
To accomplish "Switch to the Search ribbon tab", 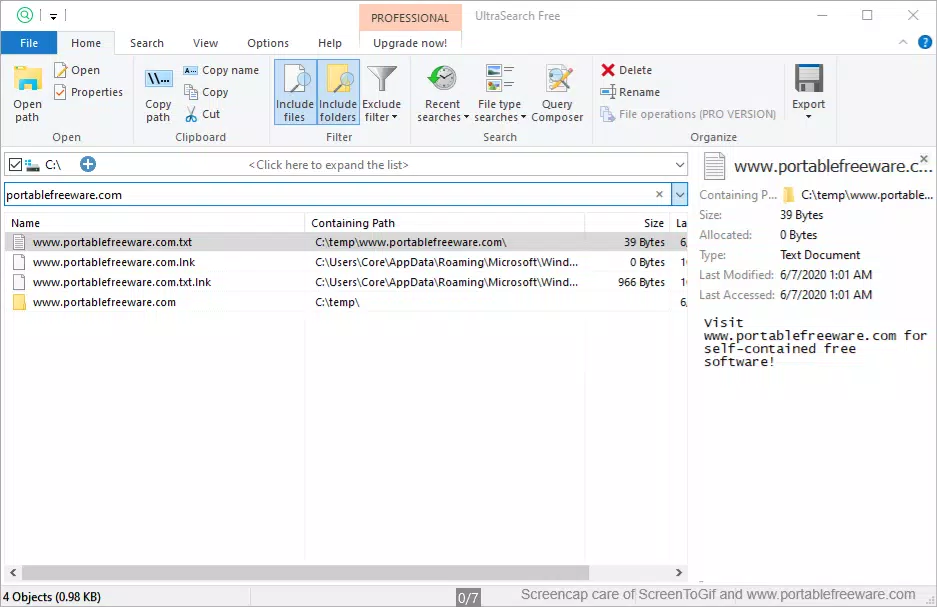I will point(147,43).
